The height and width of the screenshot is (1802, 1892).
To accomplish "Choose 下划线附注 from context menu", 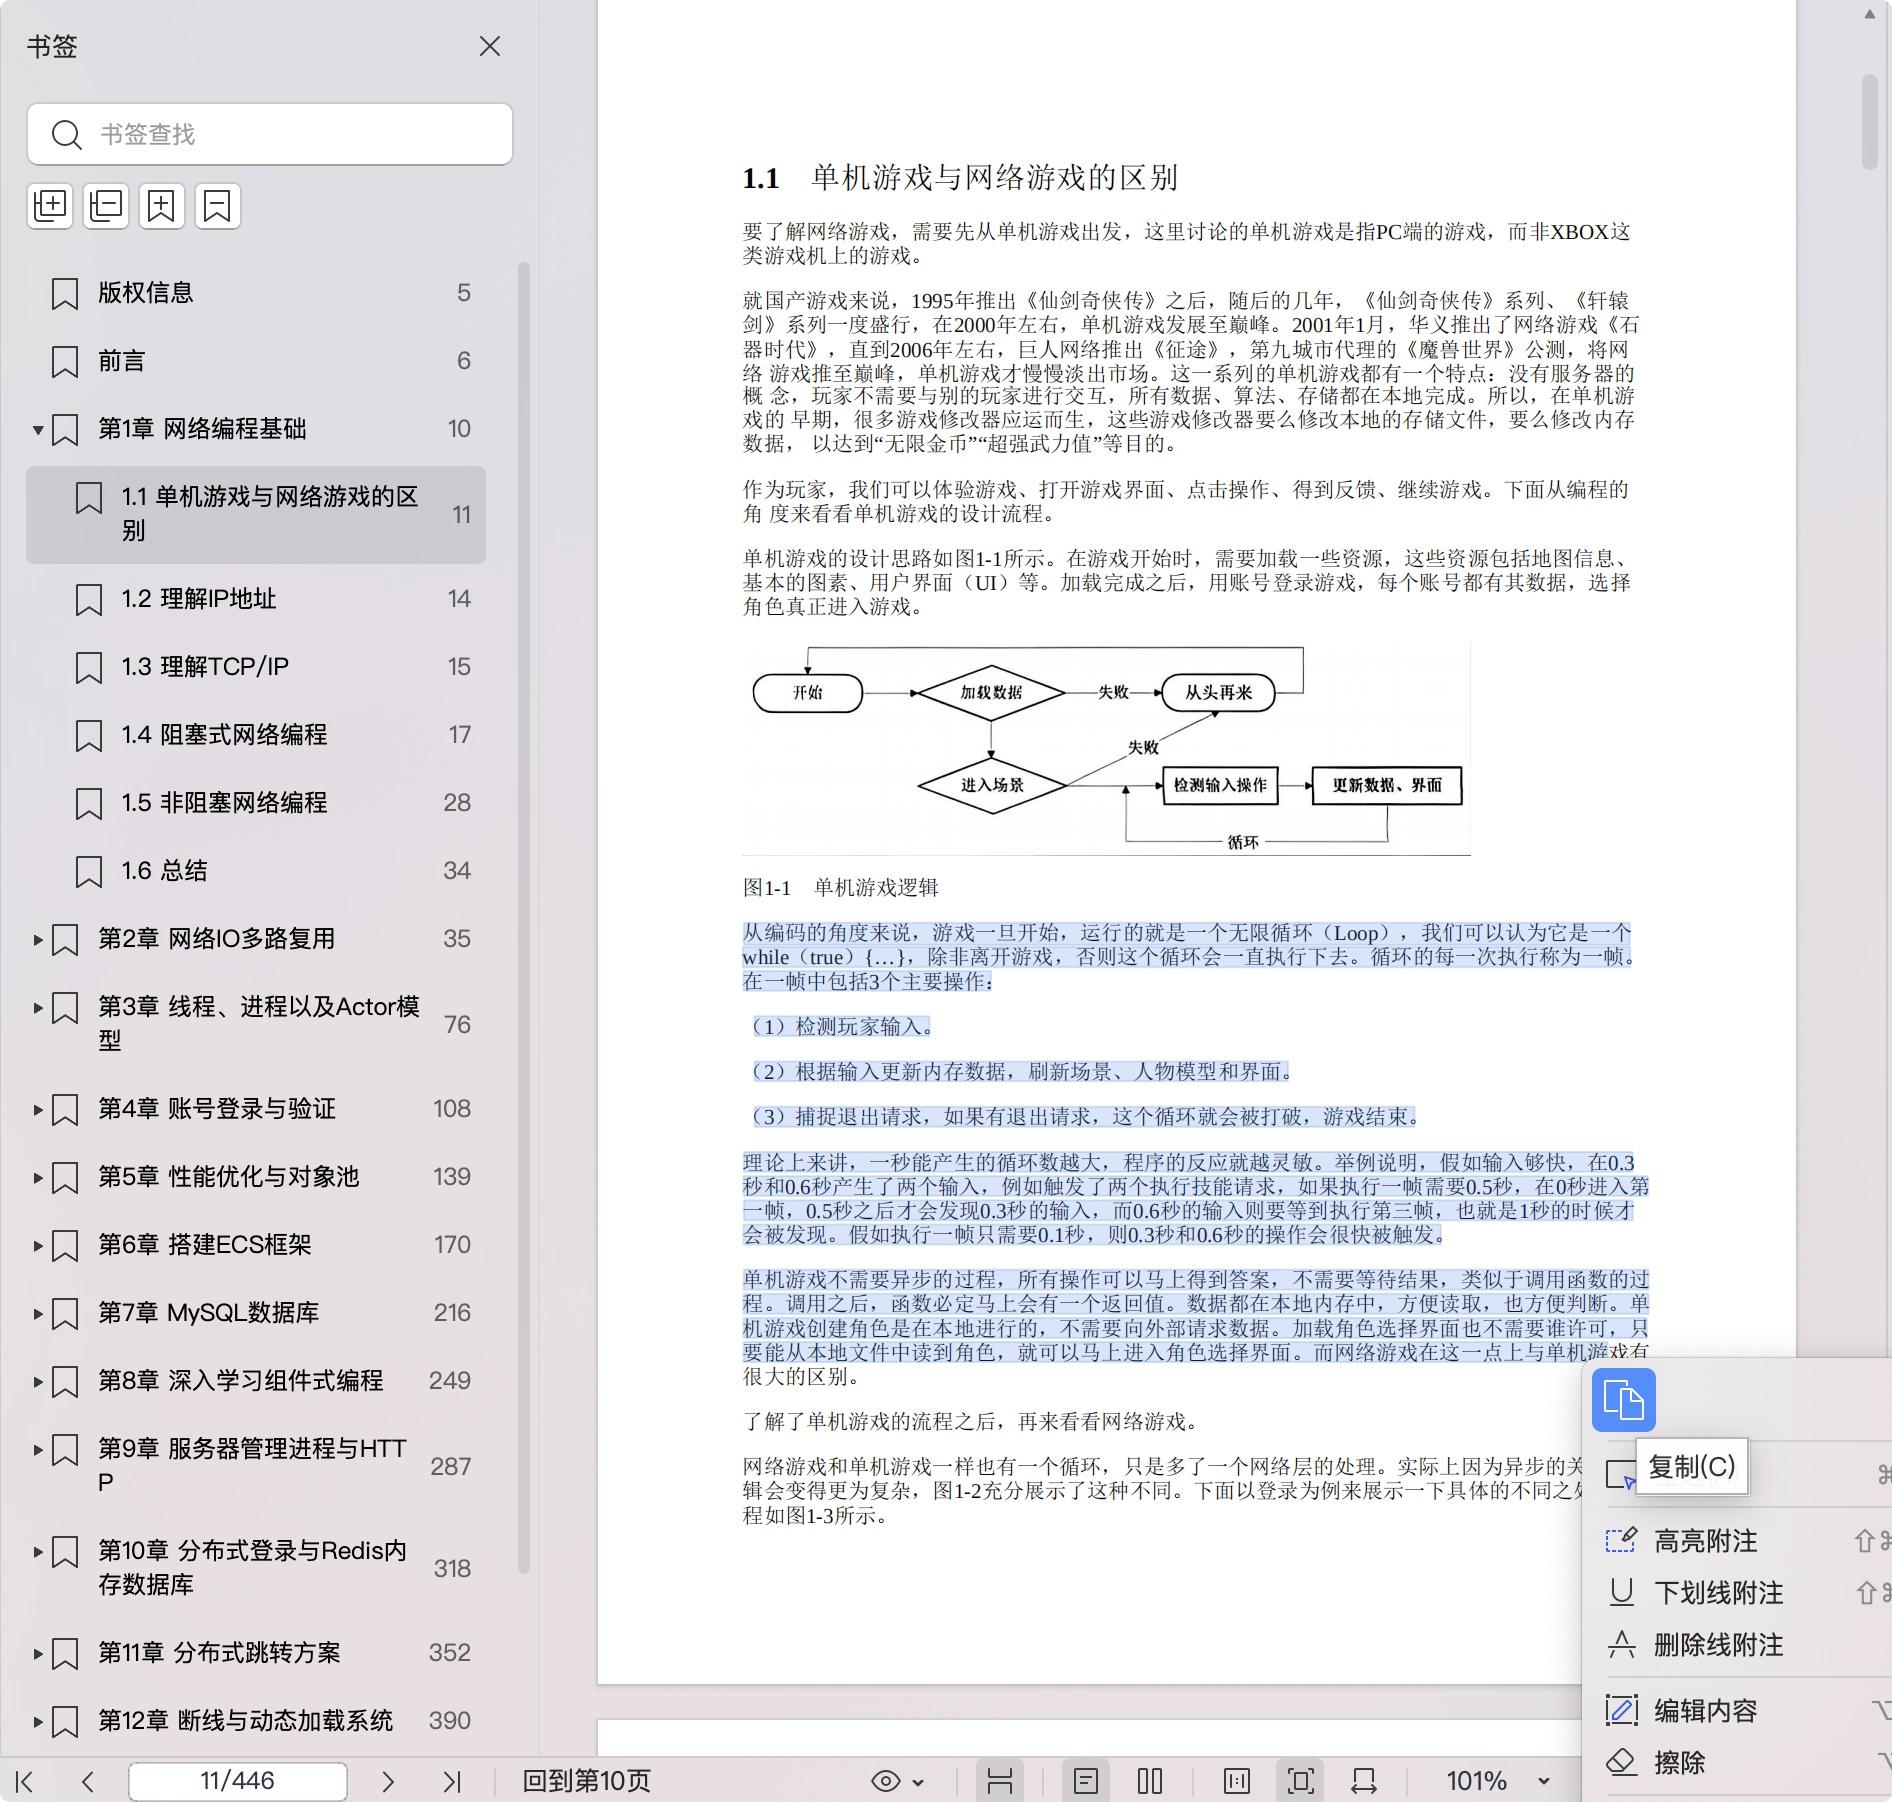I will [1717, 1593].
